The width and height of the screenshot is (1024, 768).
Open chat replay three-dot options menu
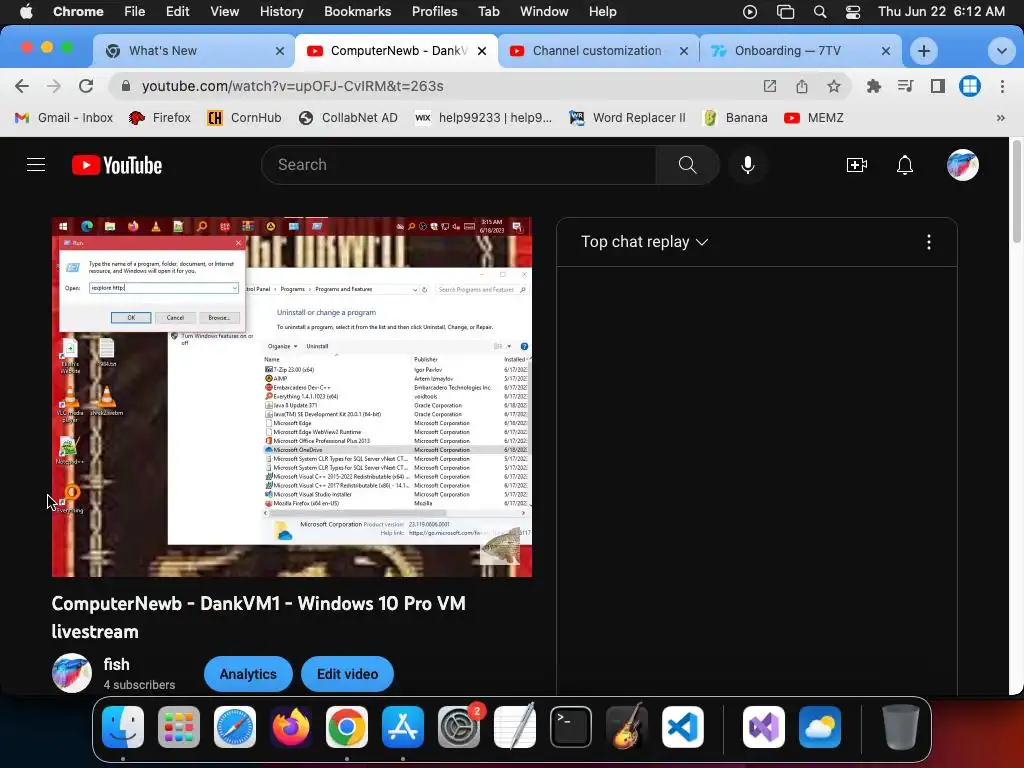929,242
